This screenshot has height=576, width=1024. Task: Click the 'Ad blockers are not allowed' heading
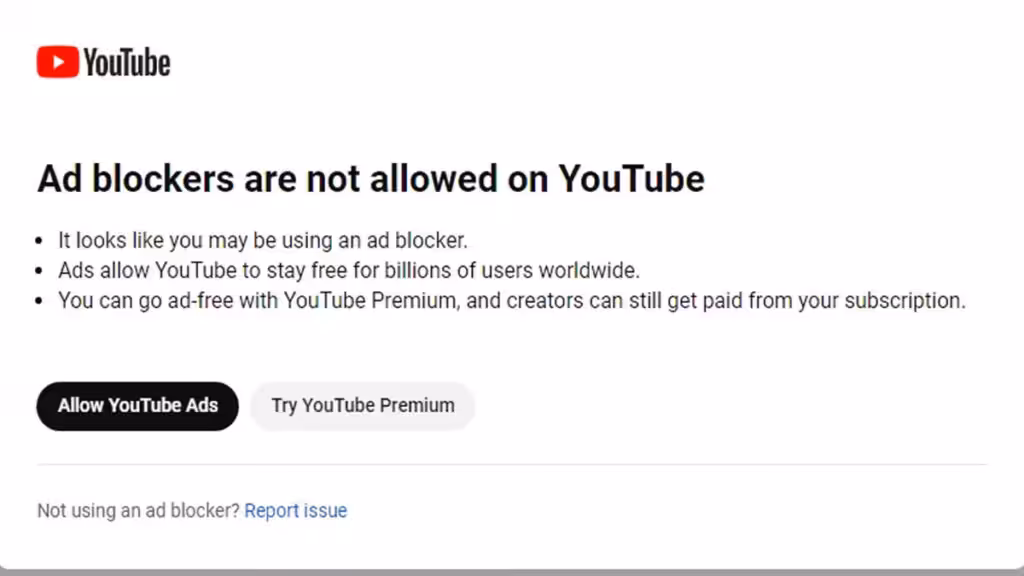[x=370, y=179]
